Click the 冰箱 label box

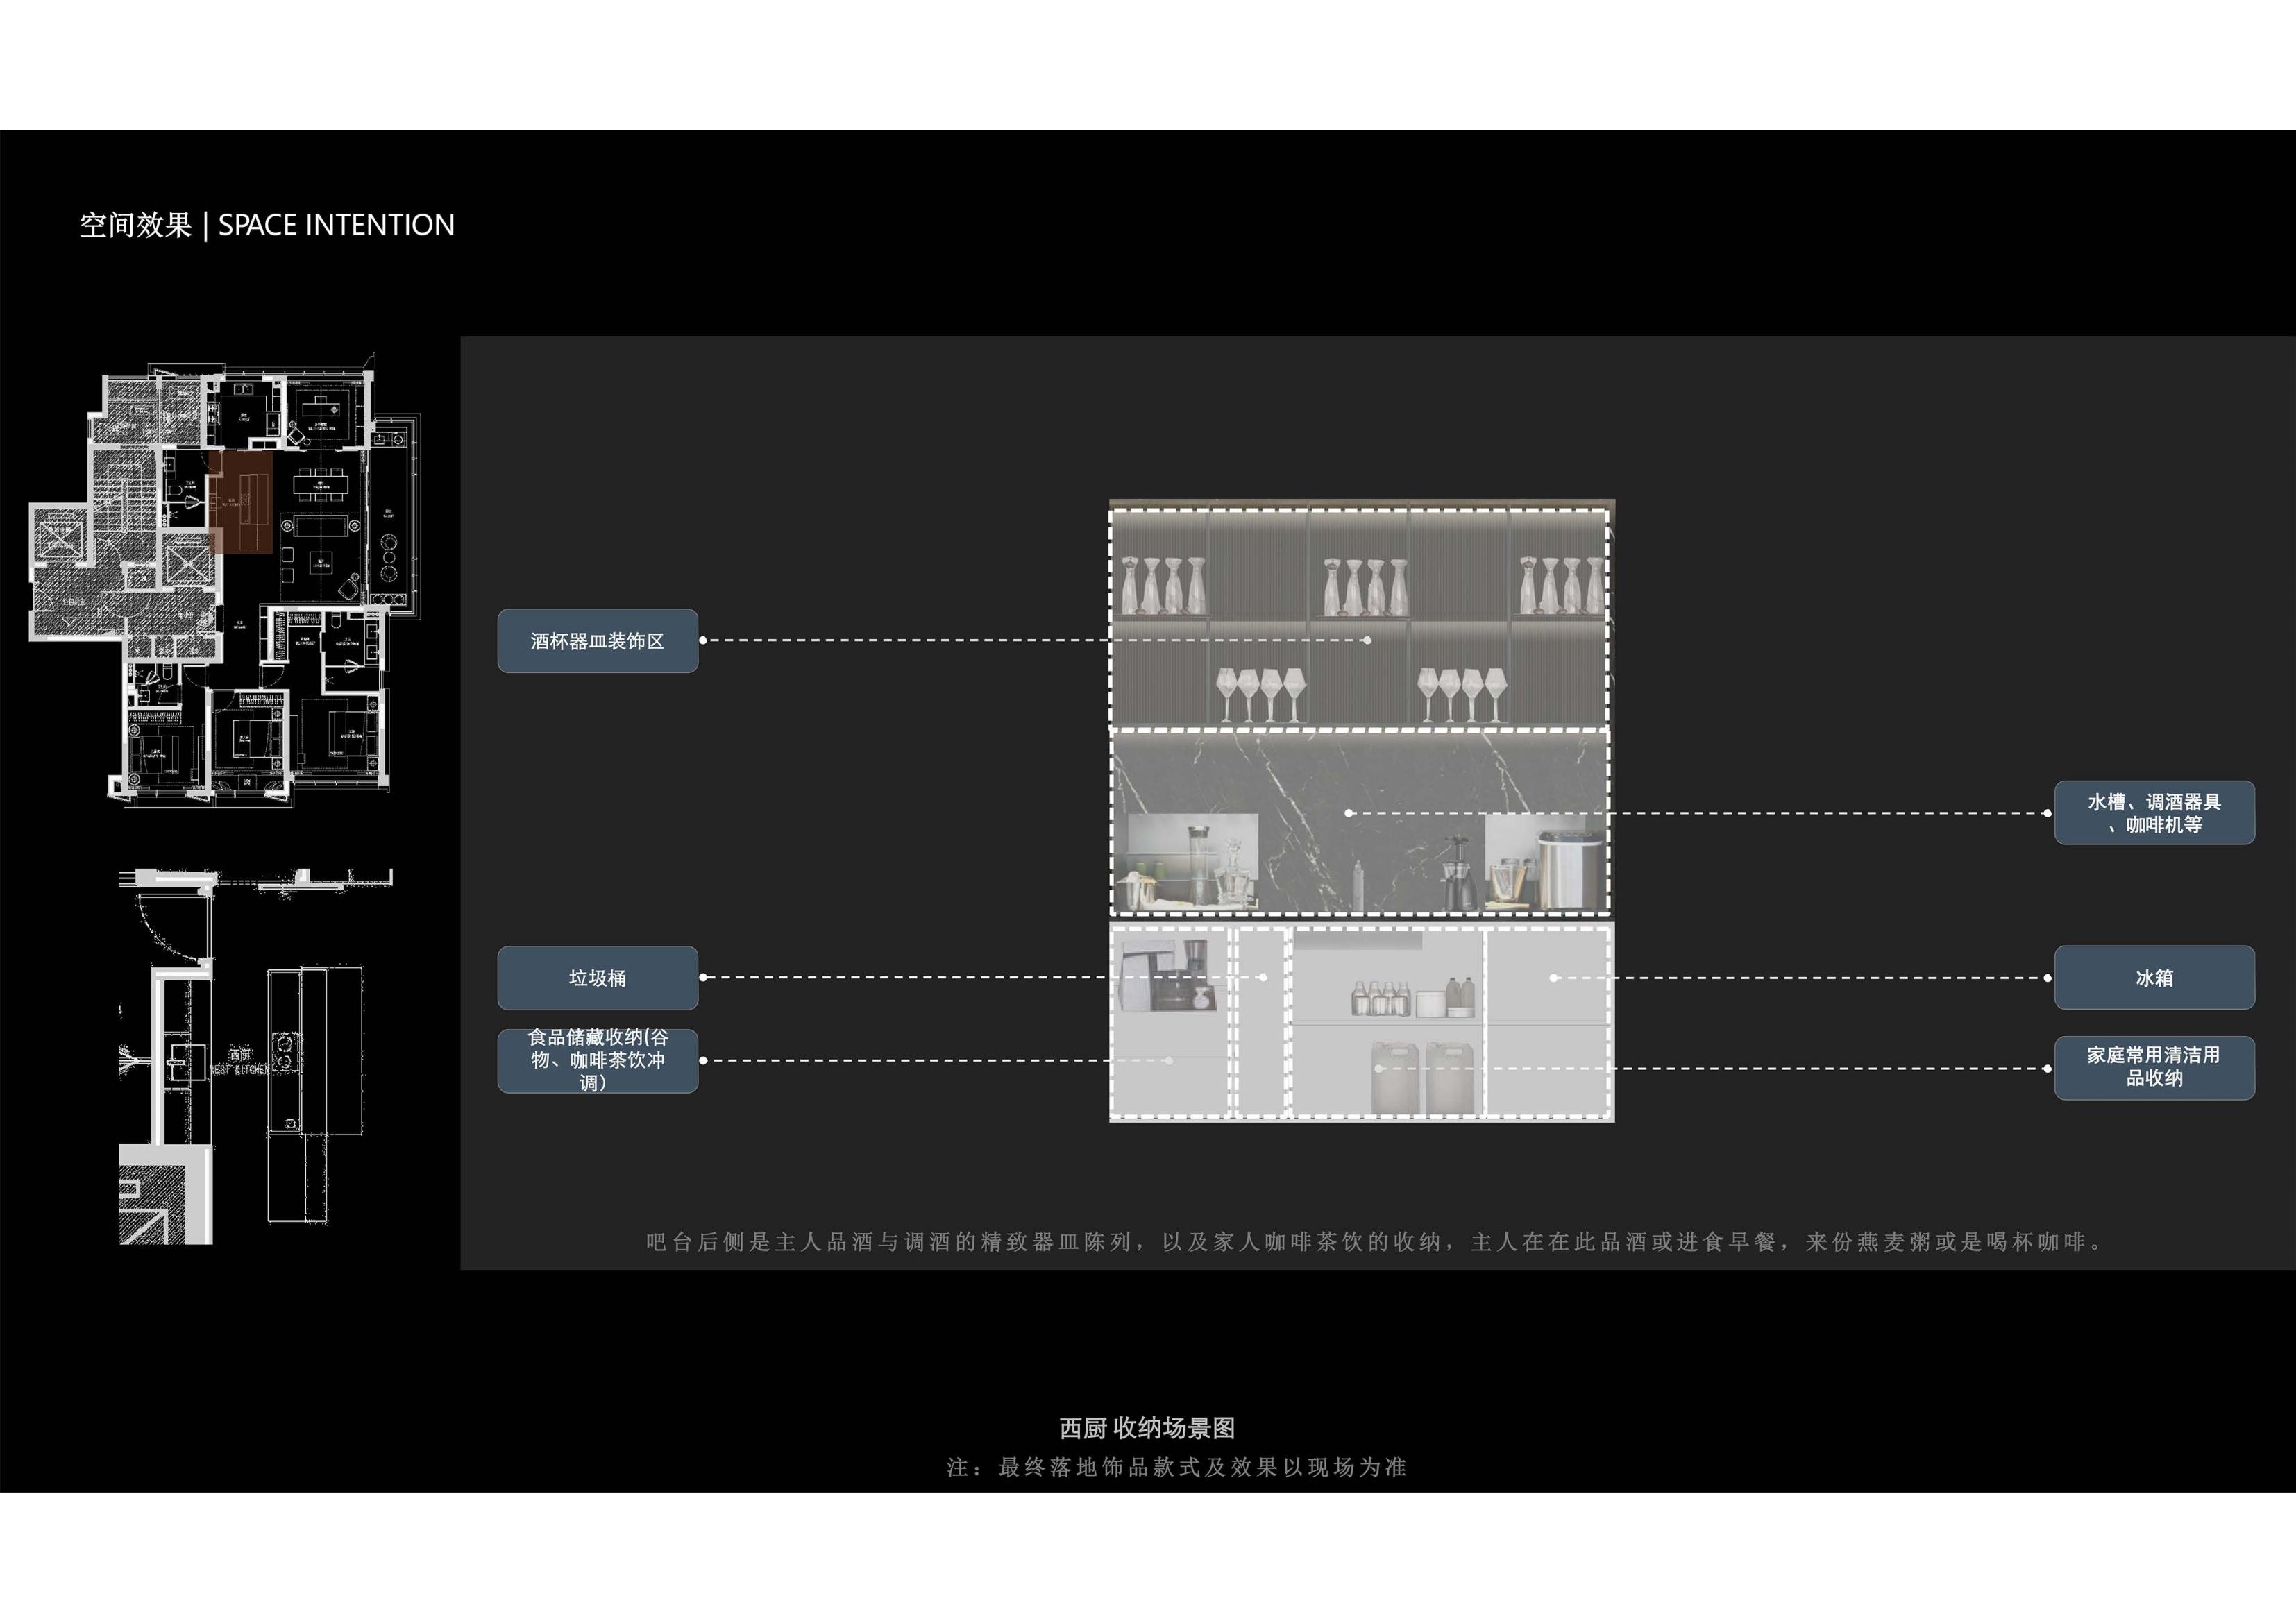(x=2154, y=978)
